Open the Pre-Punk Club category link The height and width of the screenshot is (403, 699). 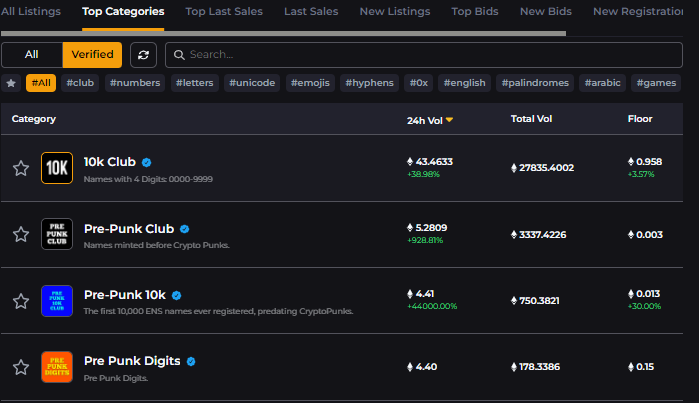[x=129, y=229]
